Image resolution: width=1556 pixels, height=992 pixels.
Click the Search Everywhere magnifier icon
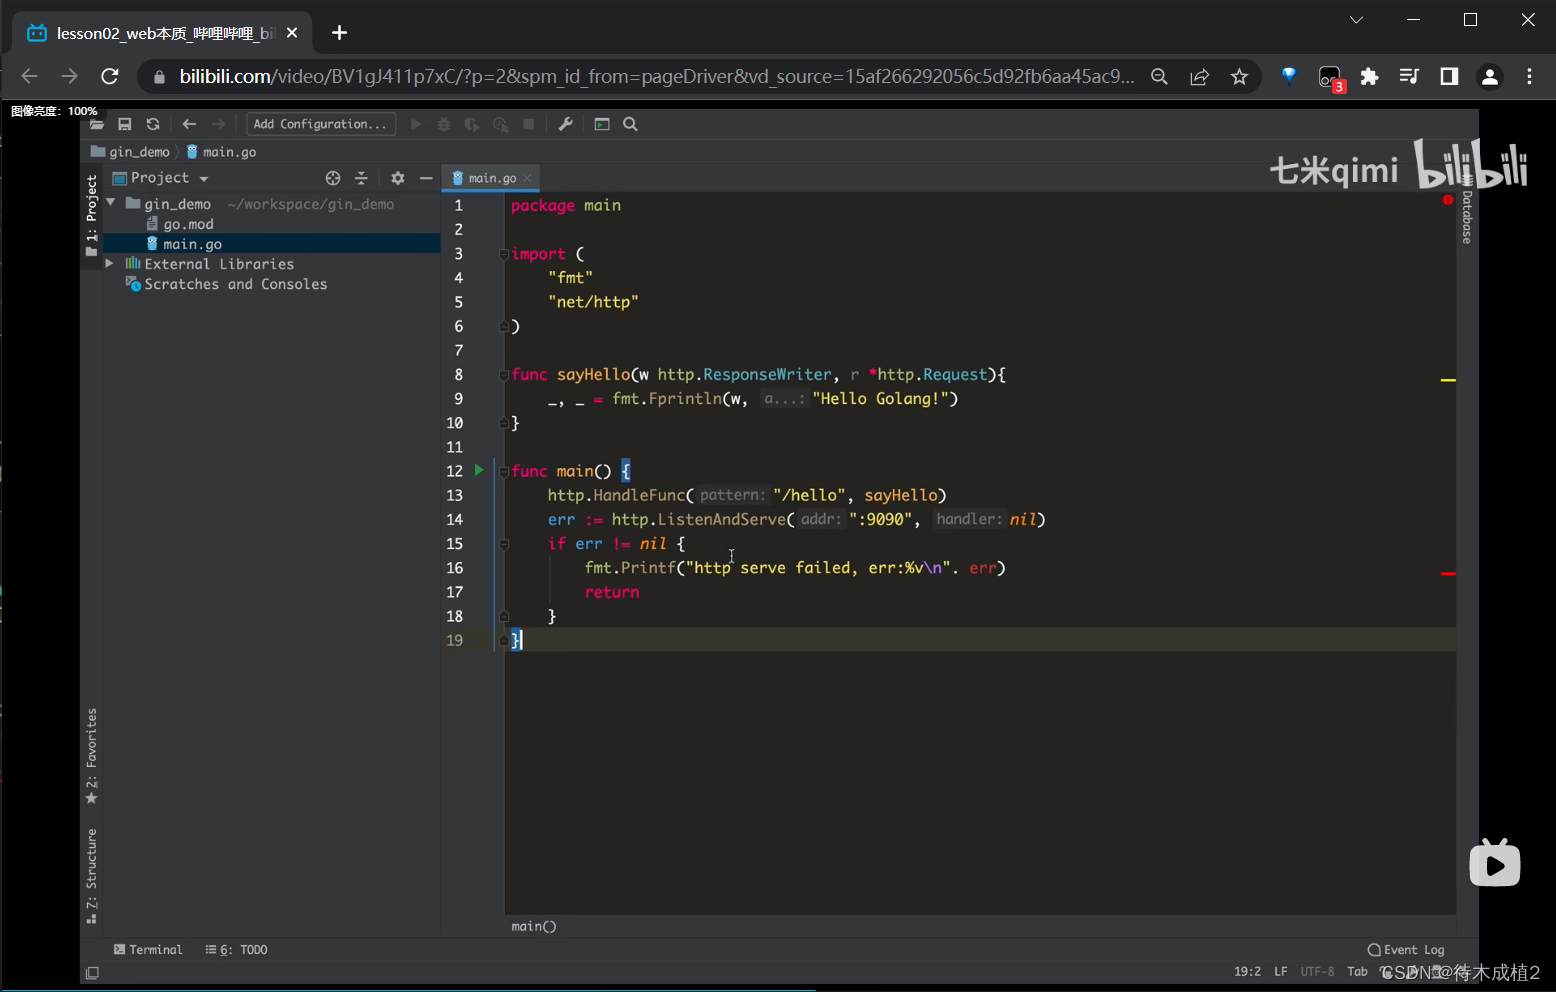point(630,124)
